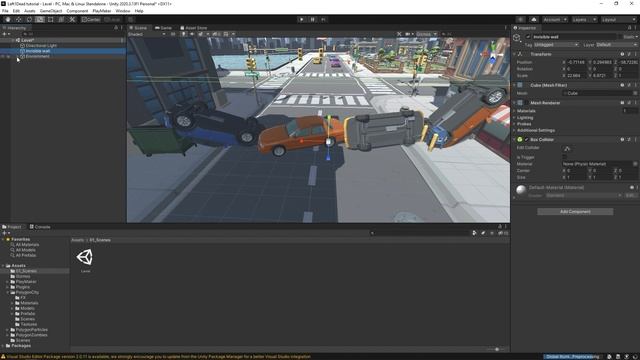This screenshot has width=640, height=360.
Task: Switch to the Asset Store tab
Action: 194,28
